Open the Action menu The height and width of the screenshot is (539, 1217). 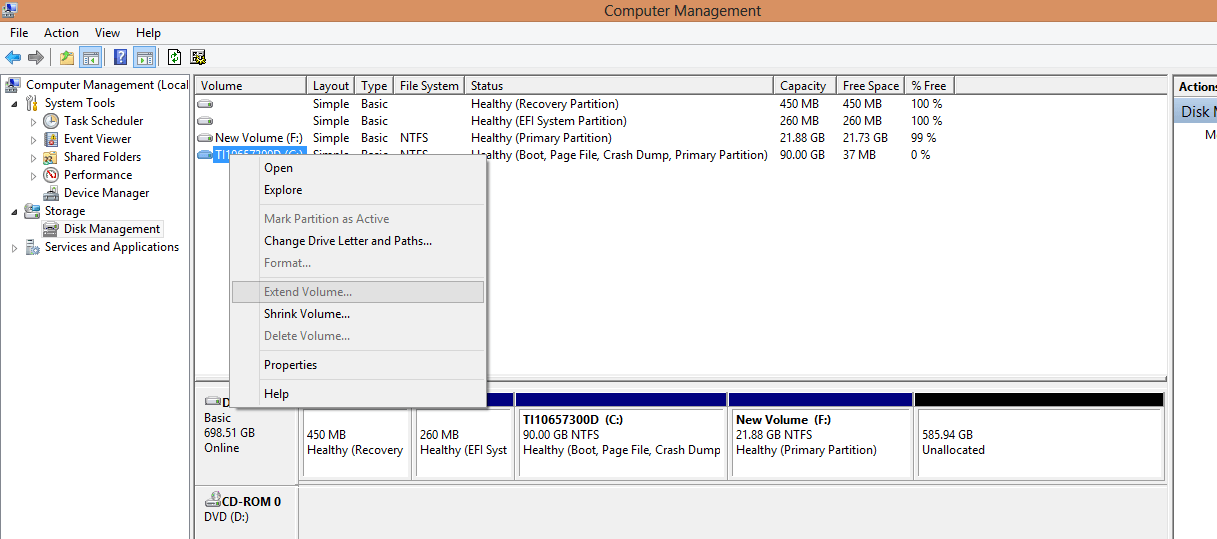tap(61, 33)
